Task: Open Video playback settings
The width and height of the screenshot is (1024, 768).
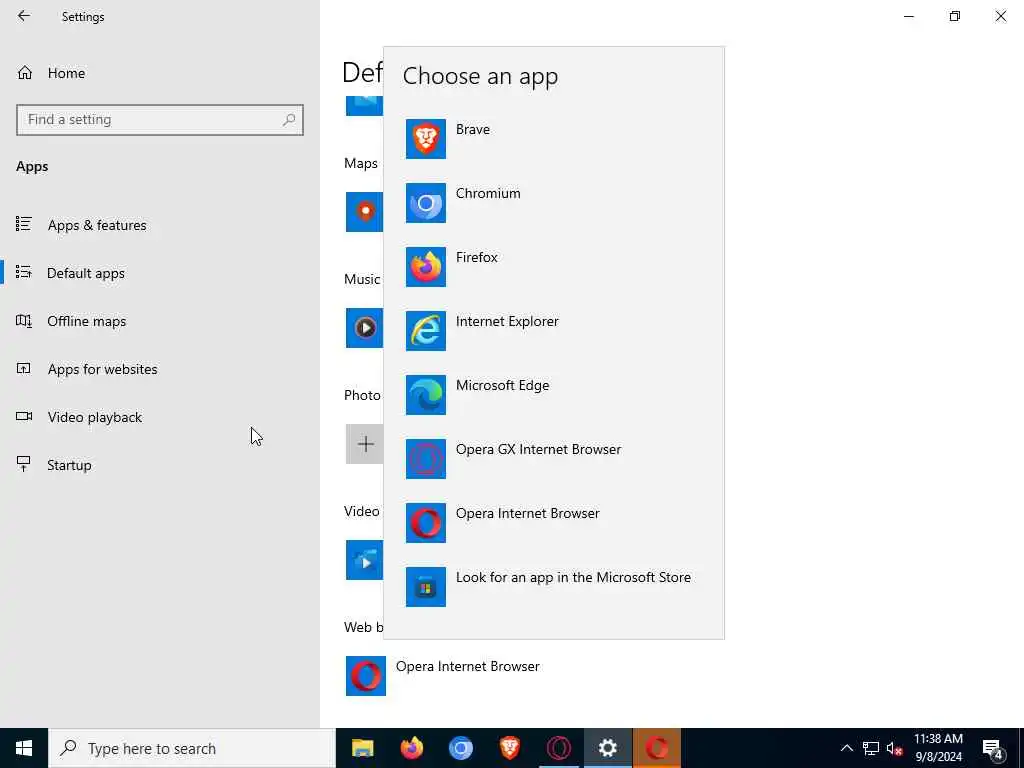Action: tap(160, 417)
